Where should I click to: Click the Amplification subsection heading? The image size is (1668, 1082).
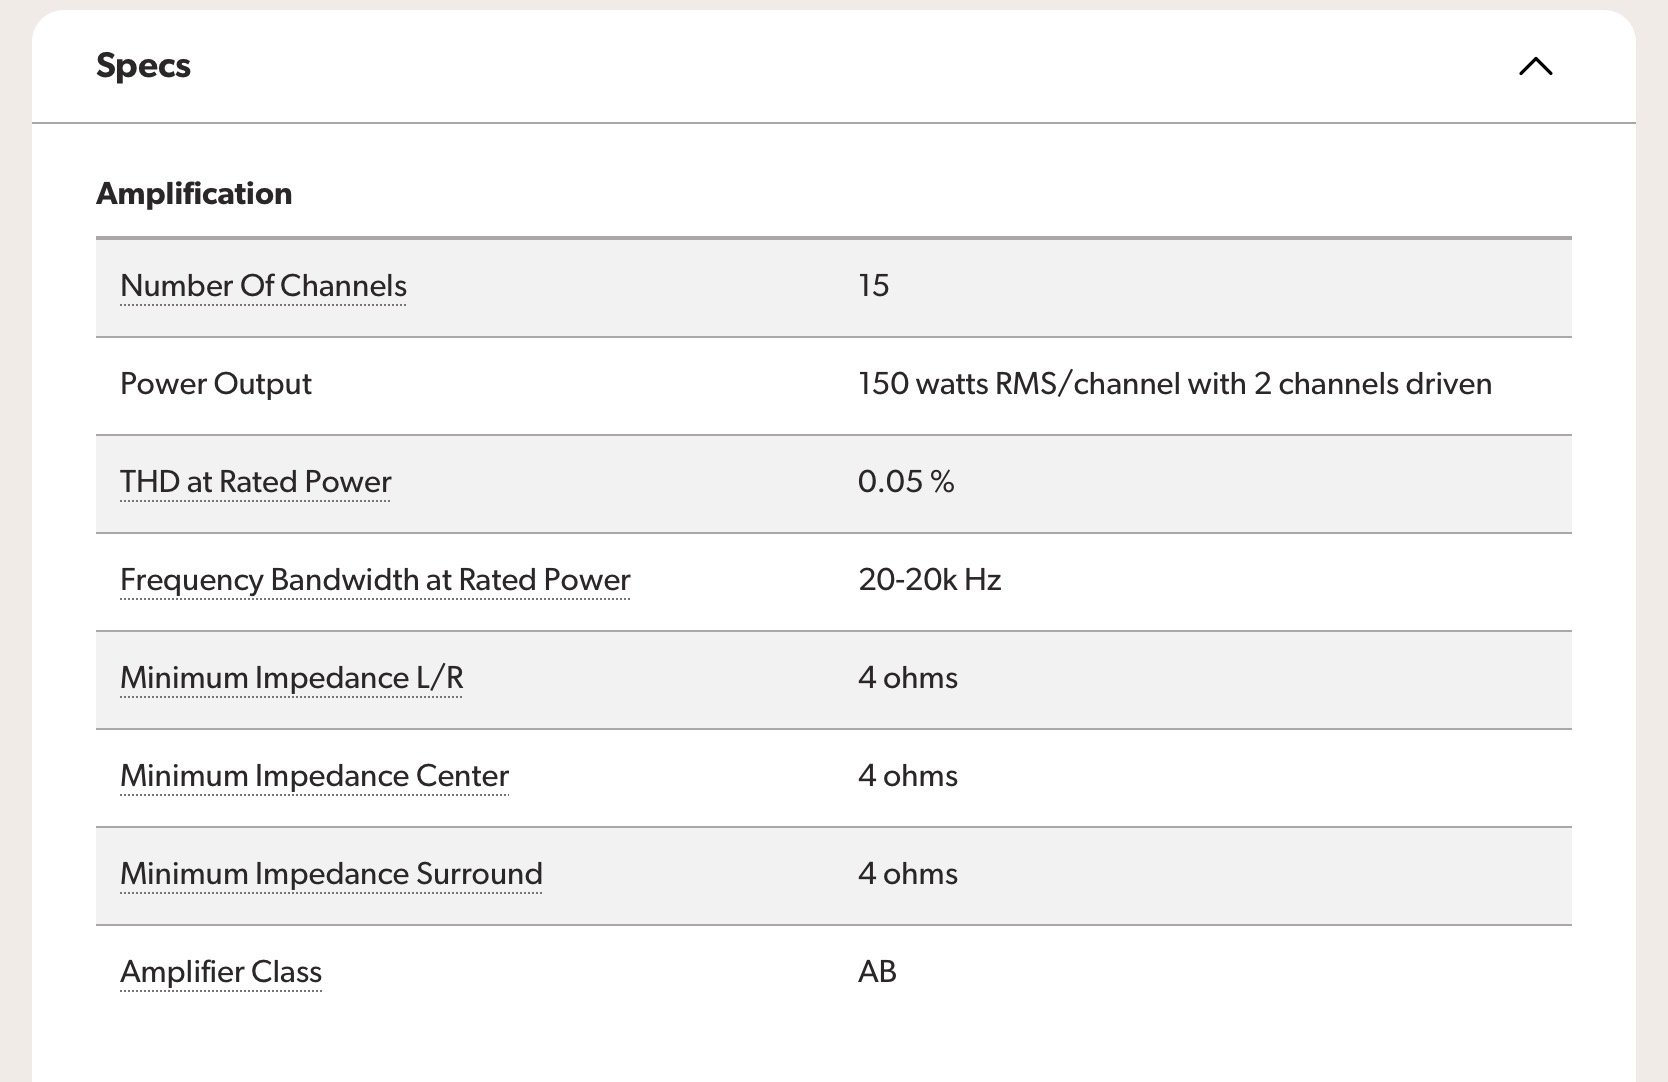click(x=194, y=193)
